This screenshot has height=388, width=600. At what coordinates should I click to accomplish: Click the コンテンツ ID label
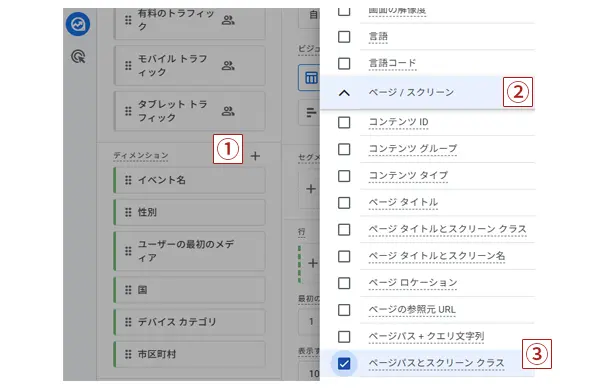point(398,122)
